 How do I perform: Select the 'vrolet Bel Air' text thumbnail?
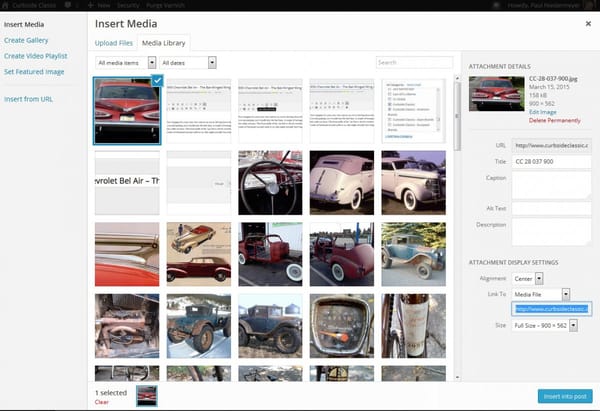tap(127, 183)
